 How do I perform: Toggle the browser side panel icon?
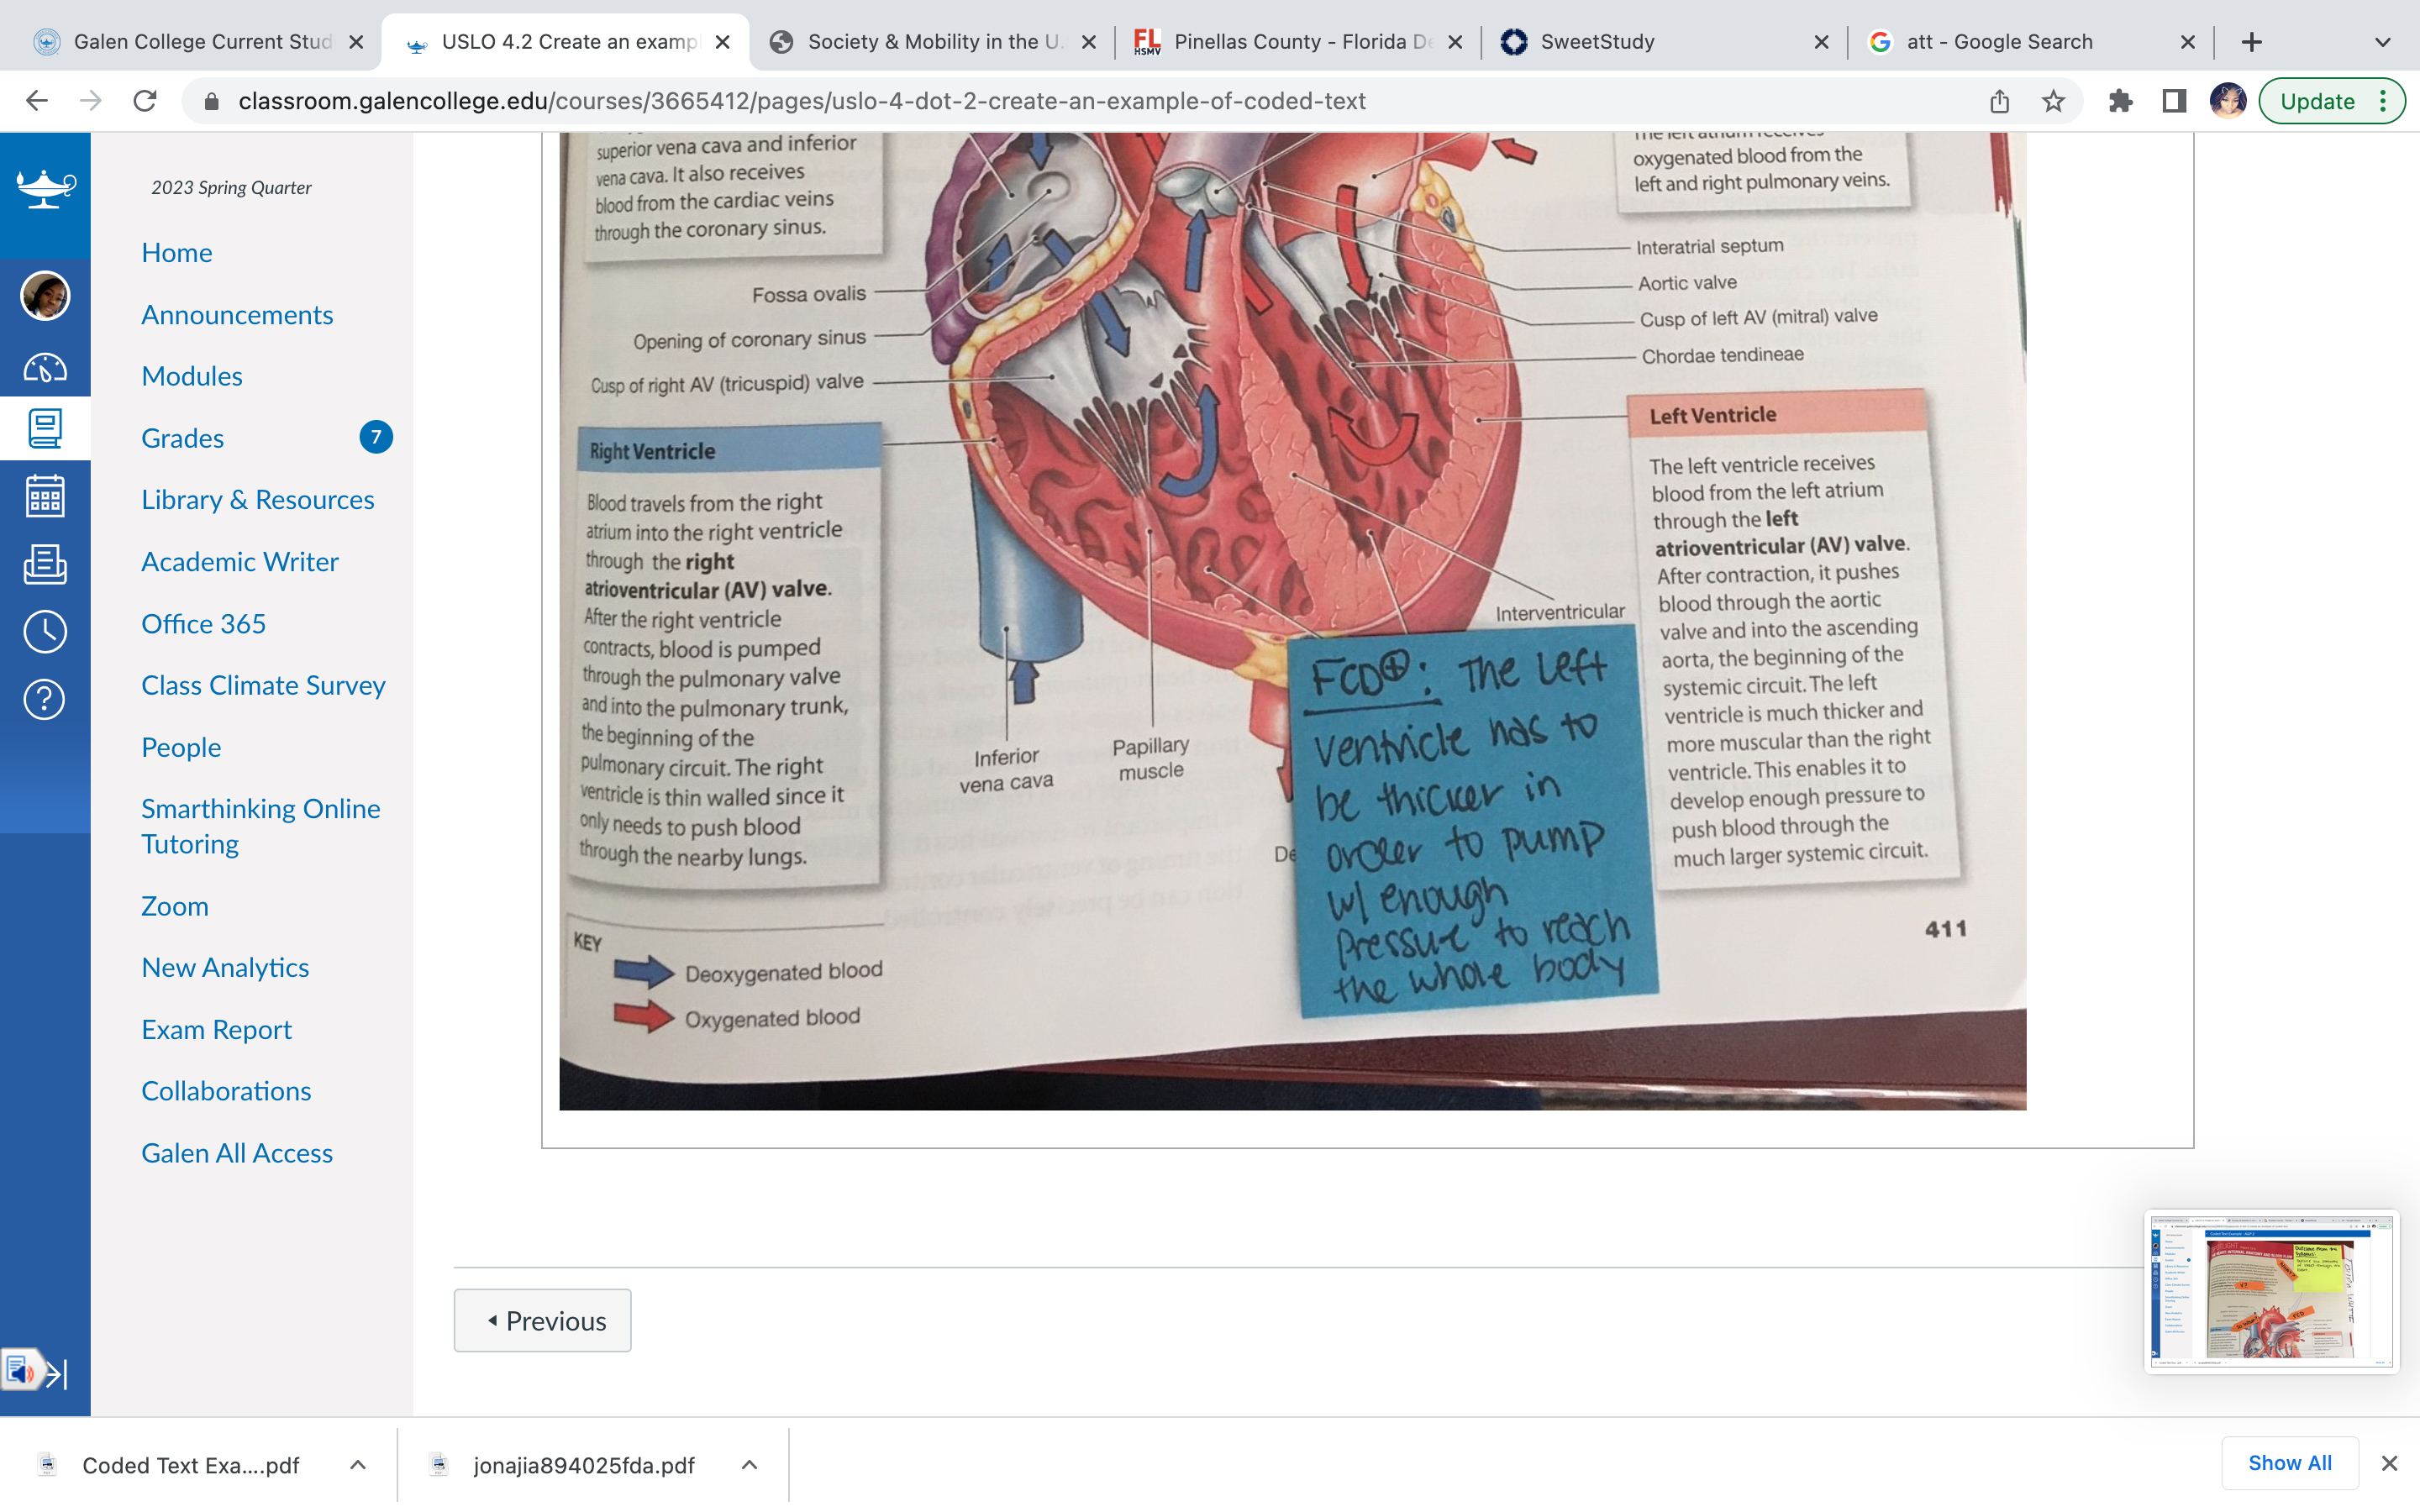point(2174,101)
